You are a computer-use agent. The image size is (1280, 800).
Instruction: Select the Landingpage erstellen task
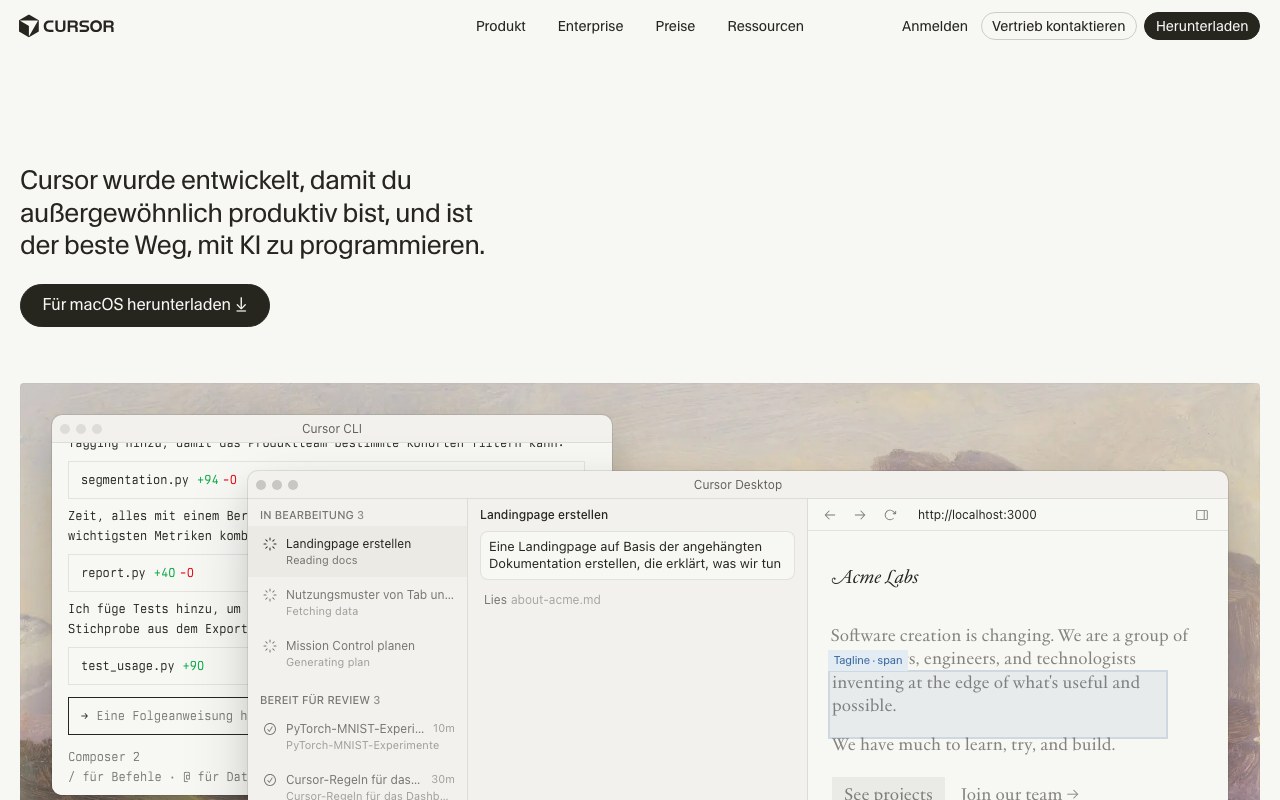coord(357,552)
